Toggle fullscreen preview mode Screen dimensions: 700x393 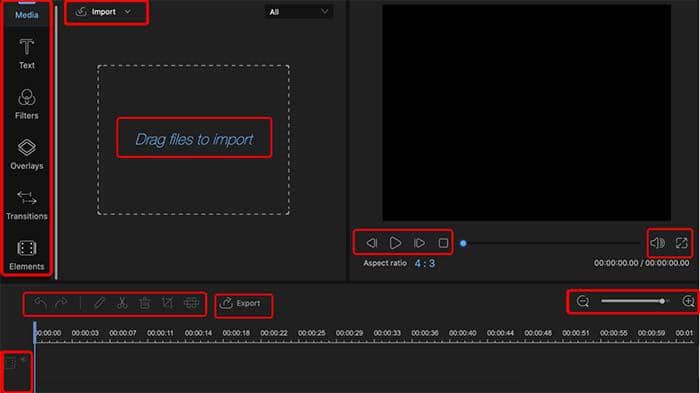(681, 243)
